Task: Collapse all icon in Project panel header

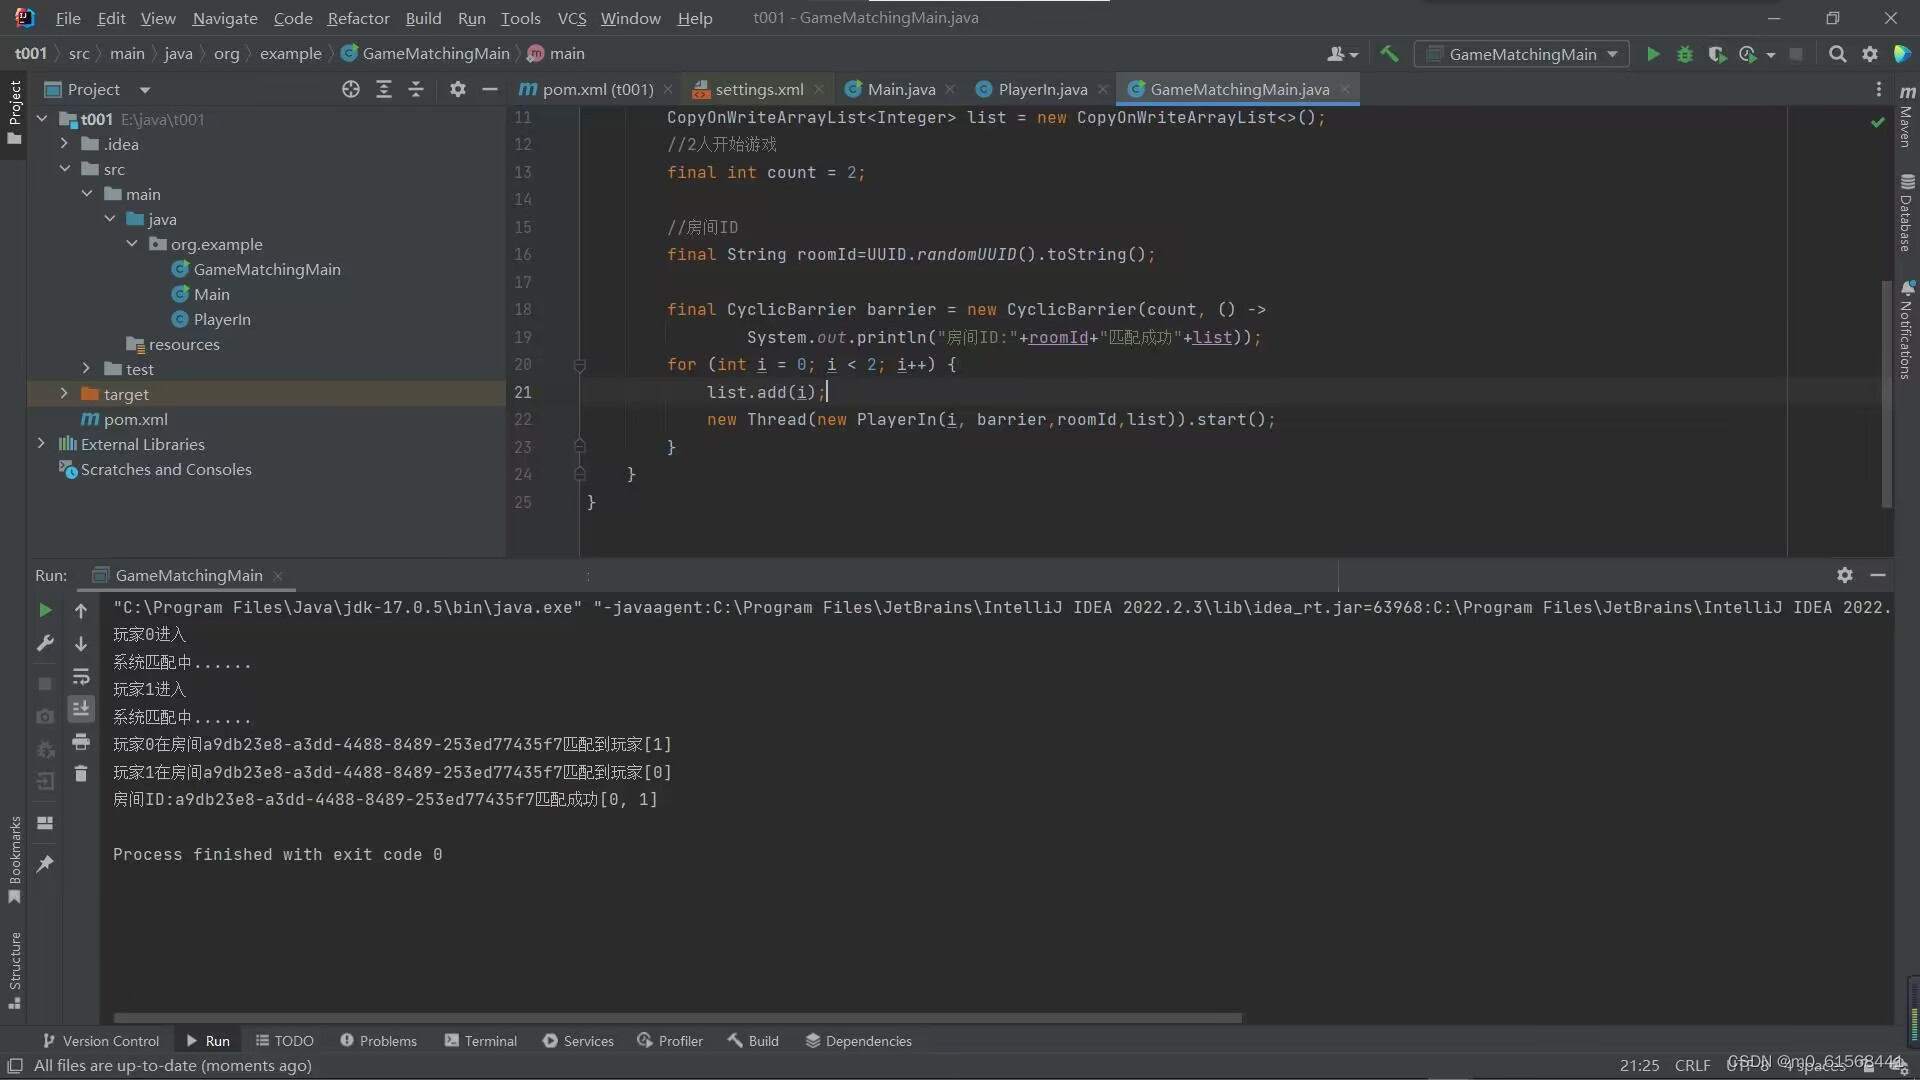Action: 416,89
